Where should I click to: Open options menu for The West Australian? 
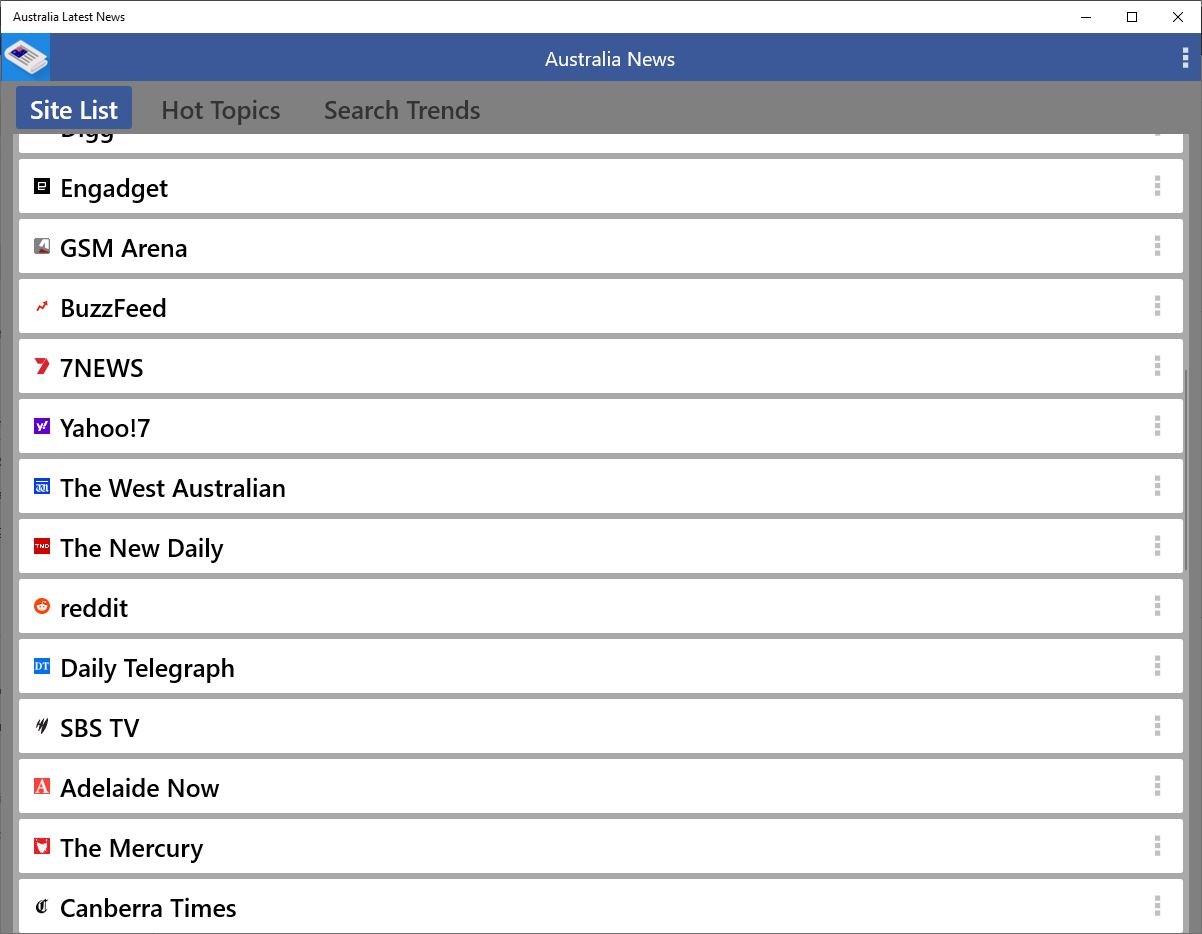pyautogui.click(x=1157, y=486)
